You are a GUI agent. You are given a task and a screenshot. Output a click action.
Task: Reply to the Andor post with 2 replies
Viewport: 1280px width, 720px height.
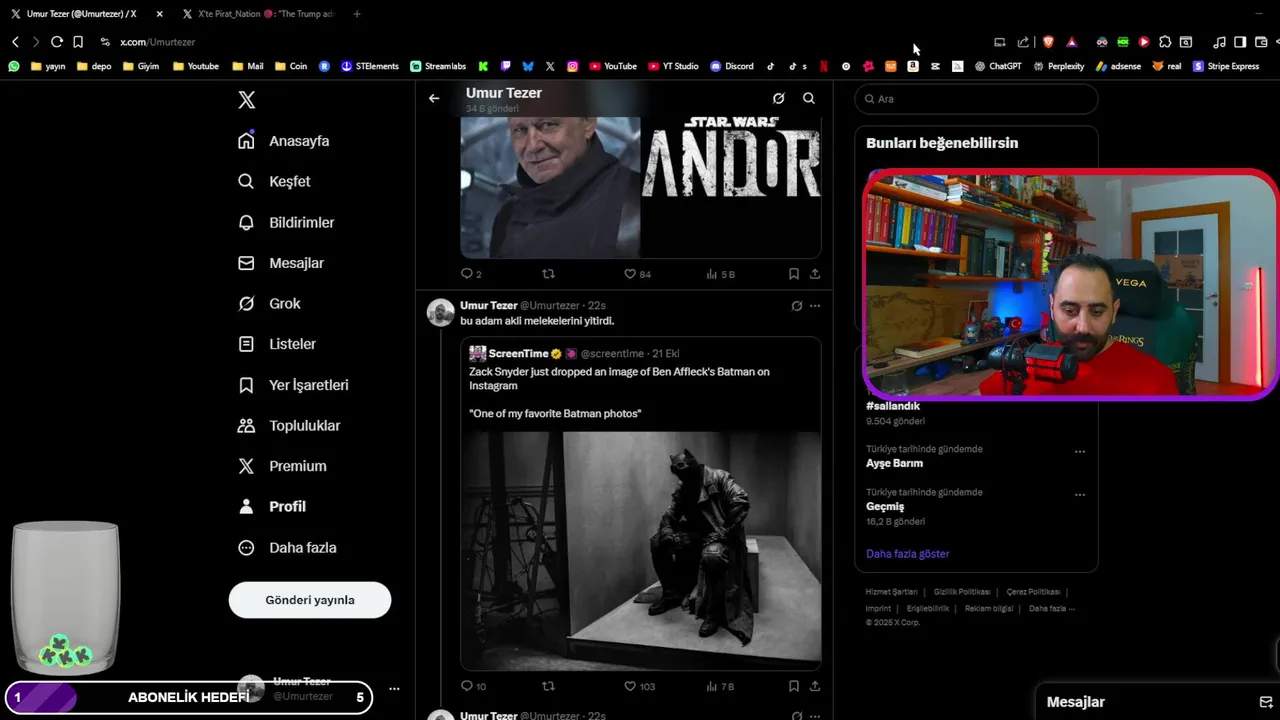[x=471, y=274]
